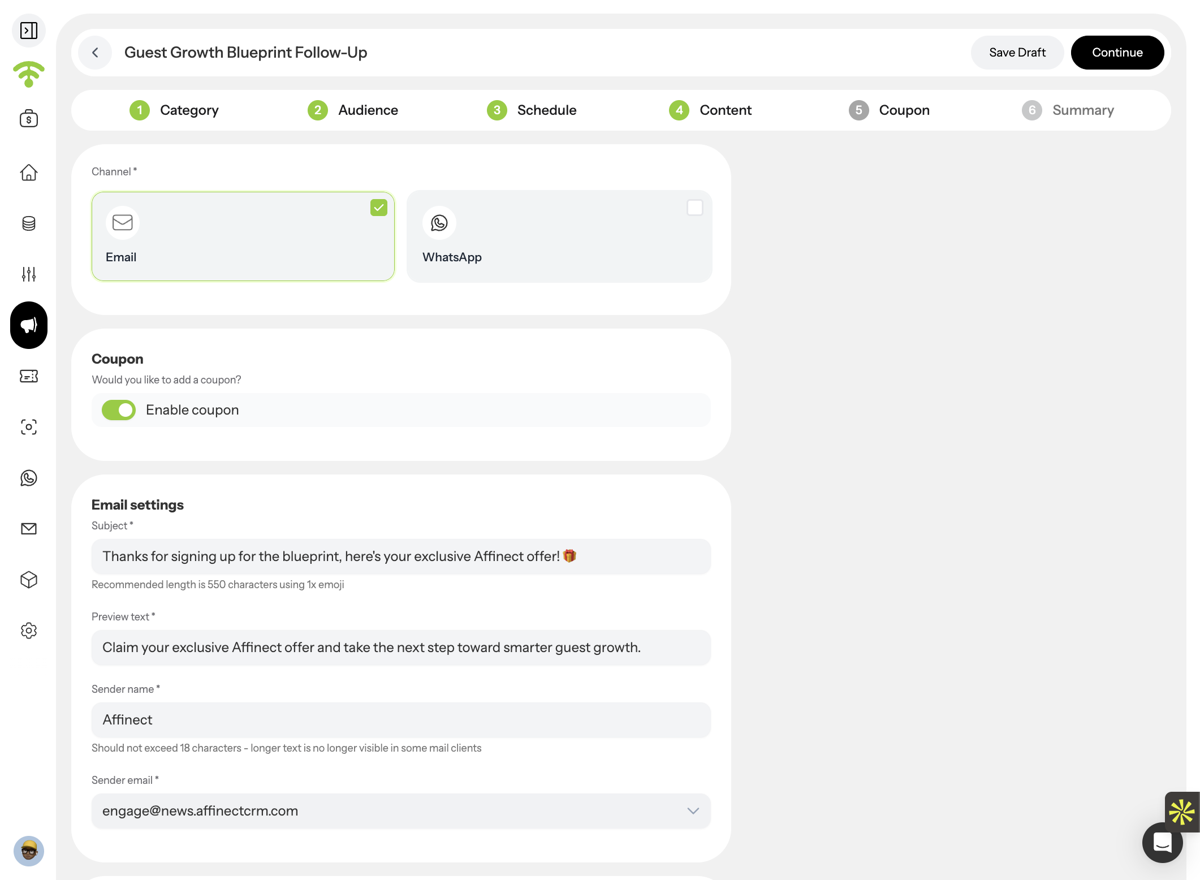Click the WhatsApp channel logo icon
The image size is (1200, 880).
(x=439, y=223)
